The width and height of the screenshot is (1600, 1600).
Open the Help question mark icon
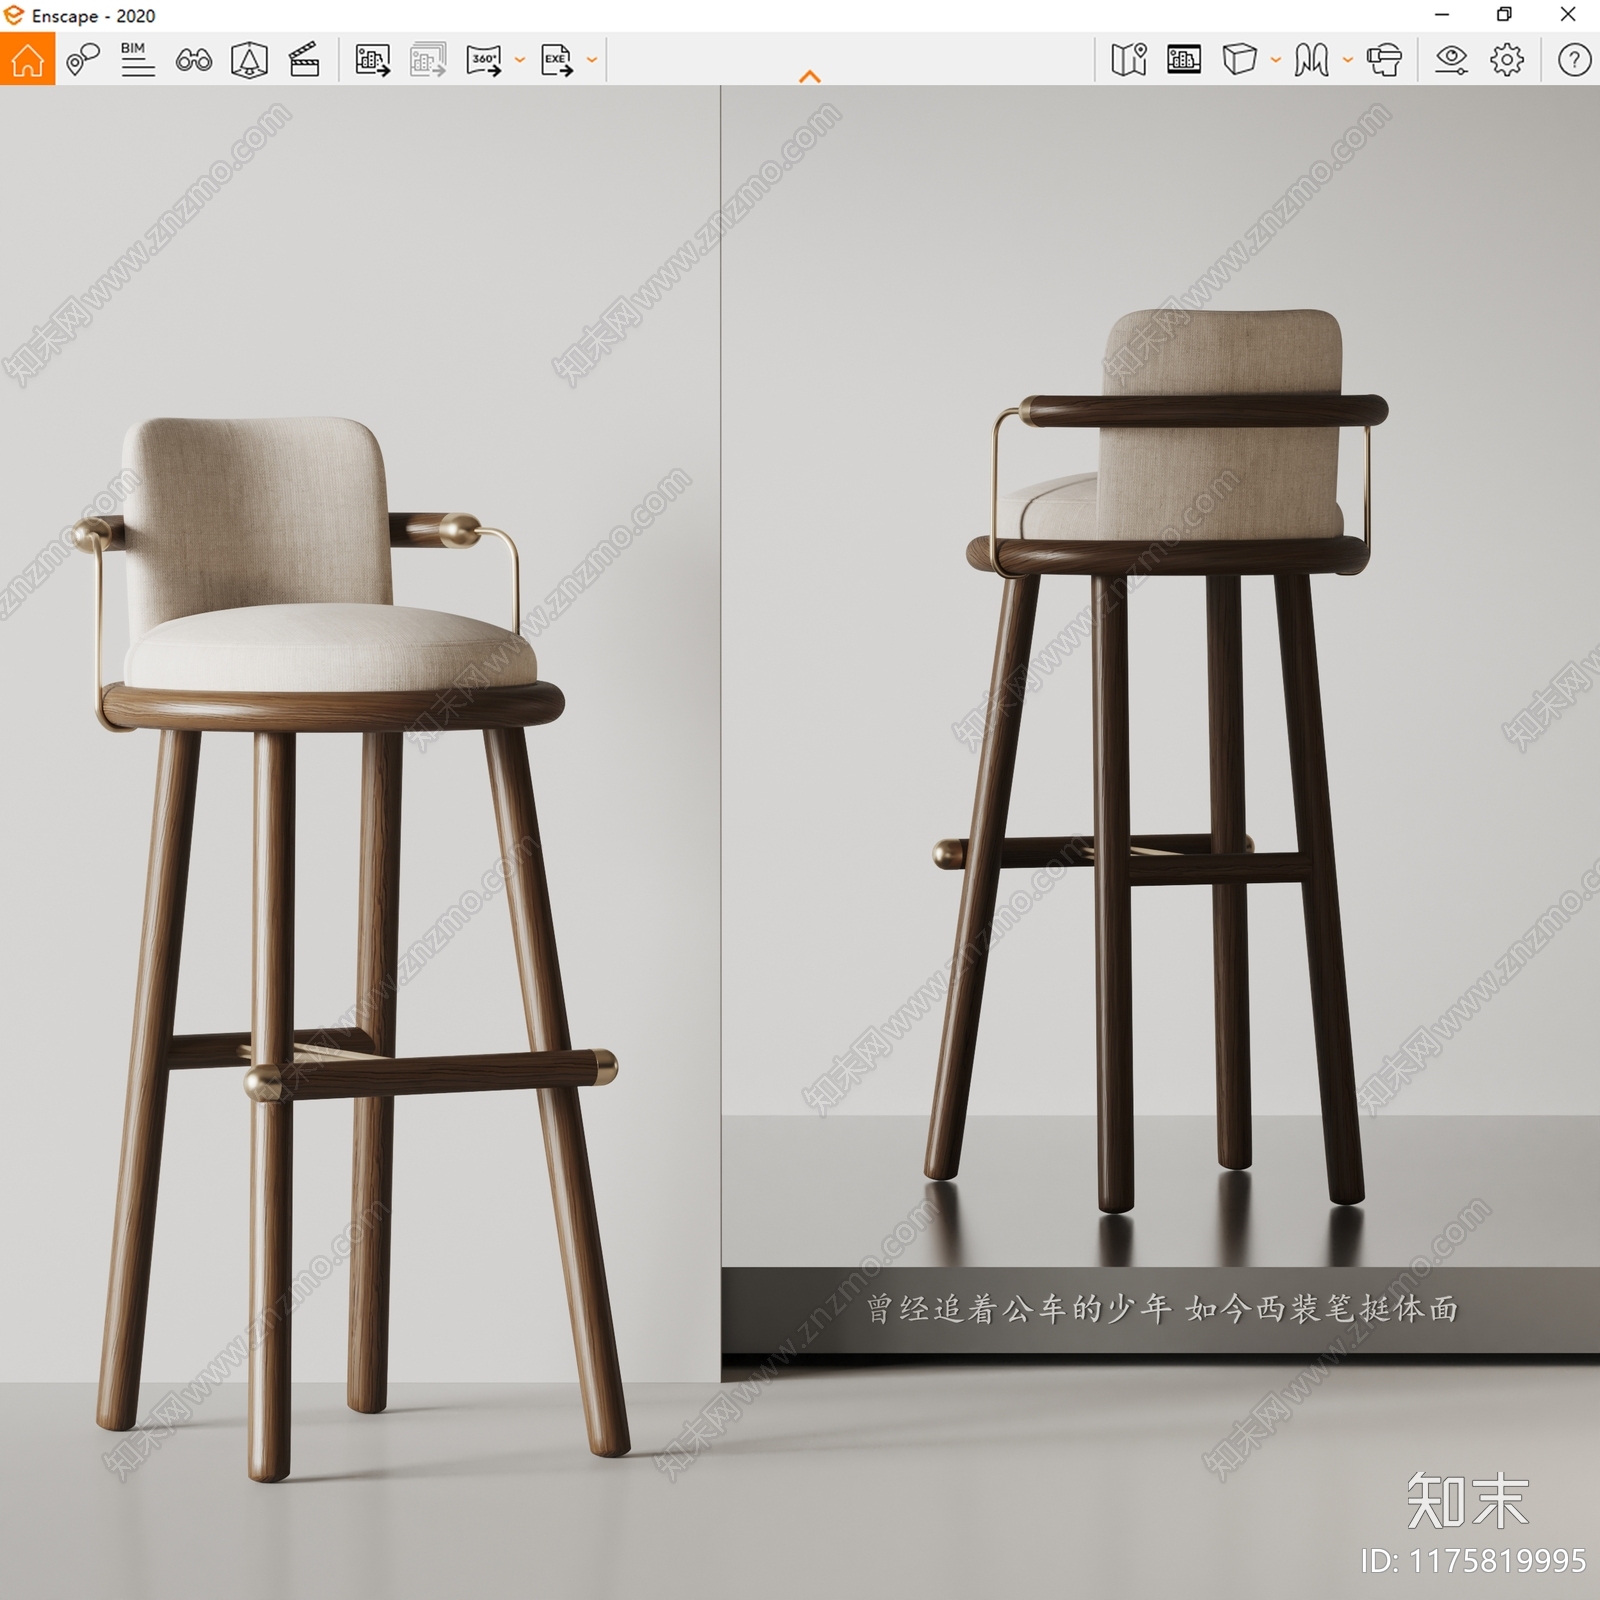click(1574, 60)
